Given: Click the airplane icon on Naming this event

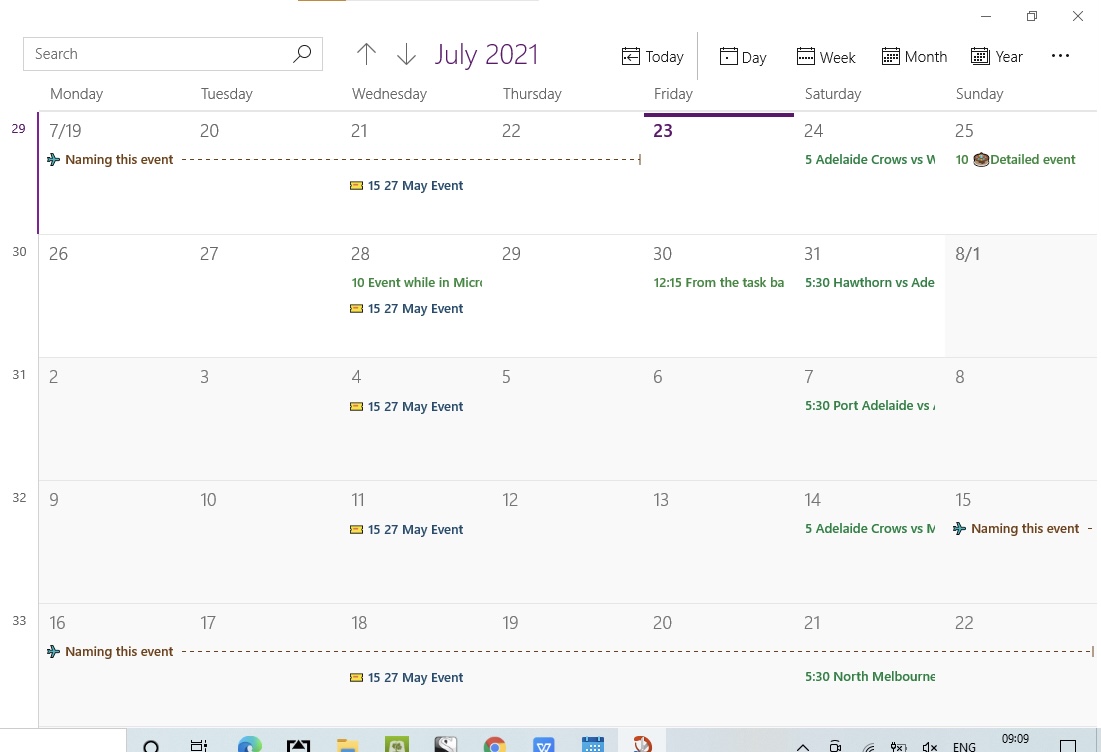Looking at the screenshot, I should pyautogui.click(x=54, y=159).
